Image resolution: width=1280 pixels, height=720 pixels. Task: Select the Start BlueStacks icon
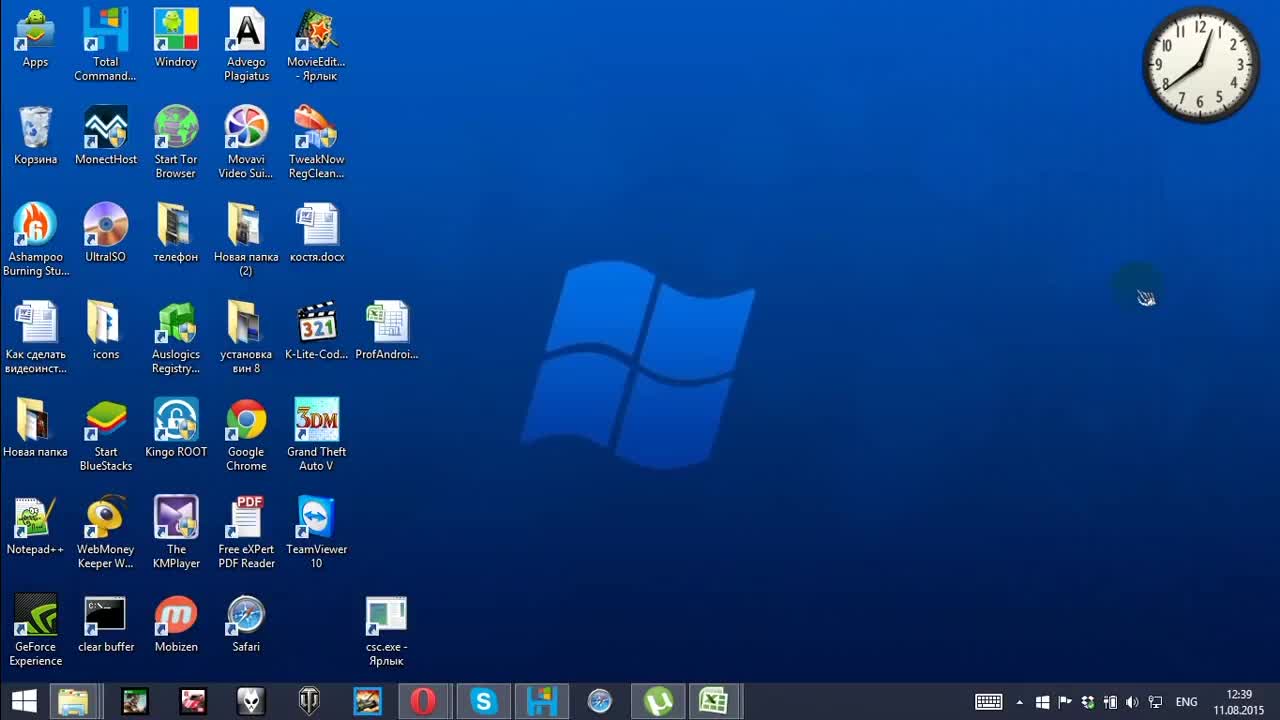pyautogui.click(x=105, y=436)
